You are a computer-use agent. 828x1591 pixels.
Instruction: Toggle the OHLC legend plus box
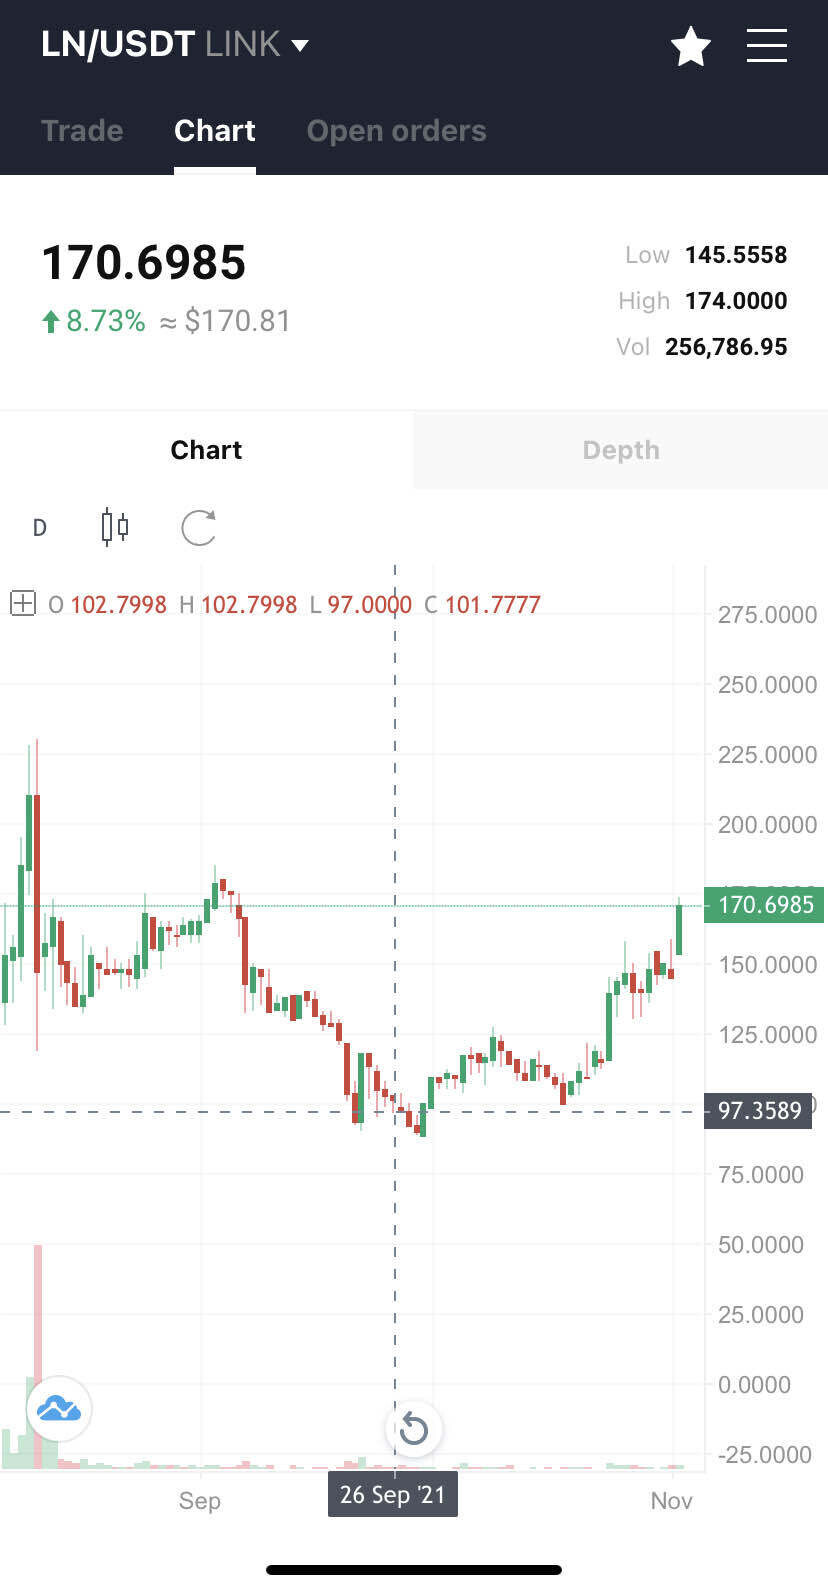23,604
